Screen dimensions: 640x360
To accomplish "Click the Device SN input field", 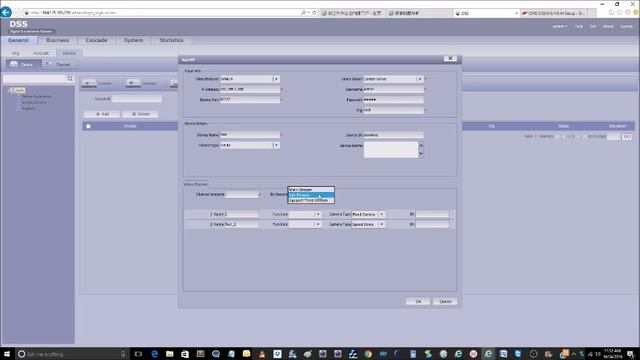I will pos(393,135).
